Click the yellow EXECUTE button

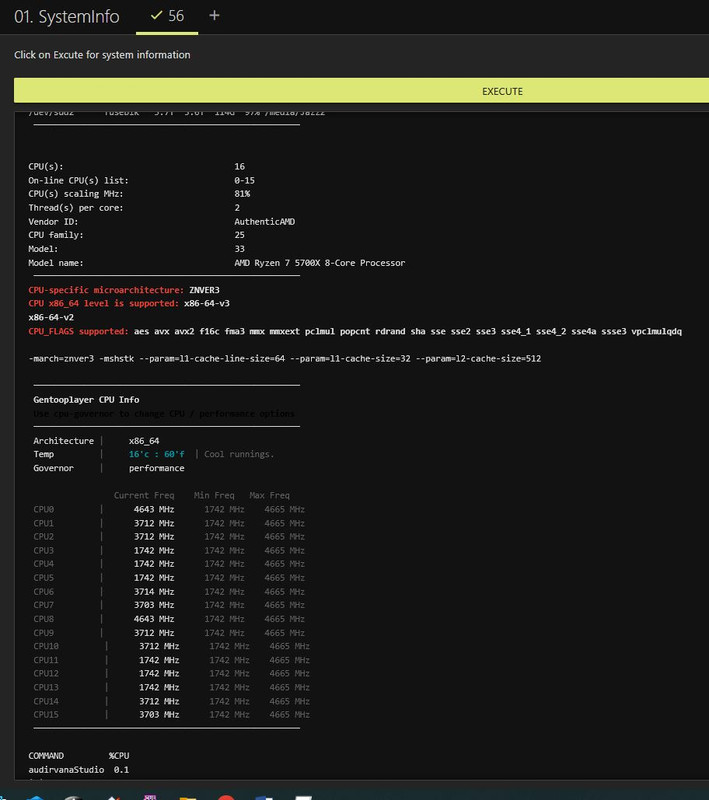point(361,91)
